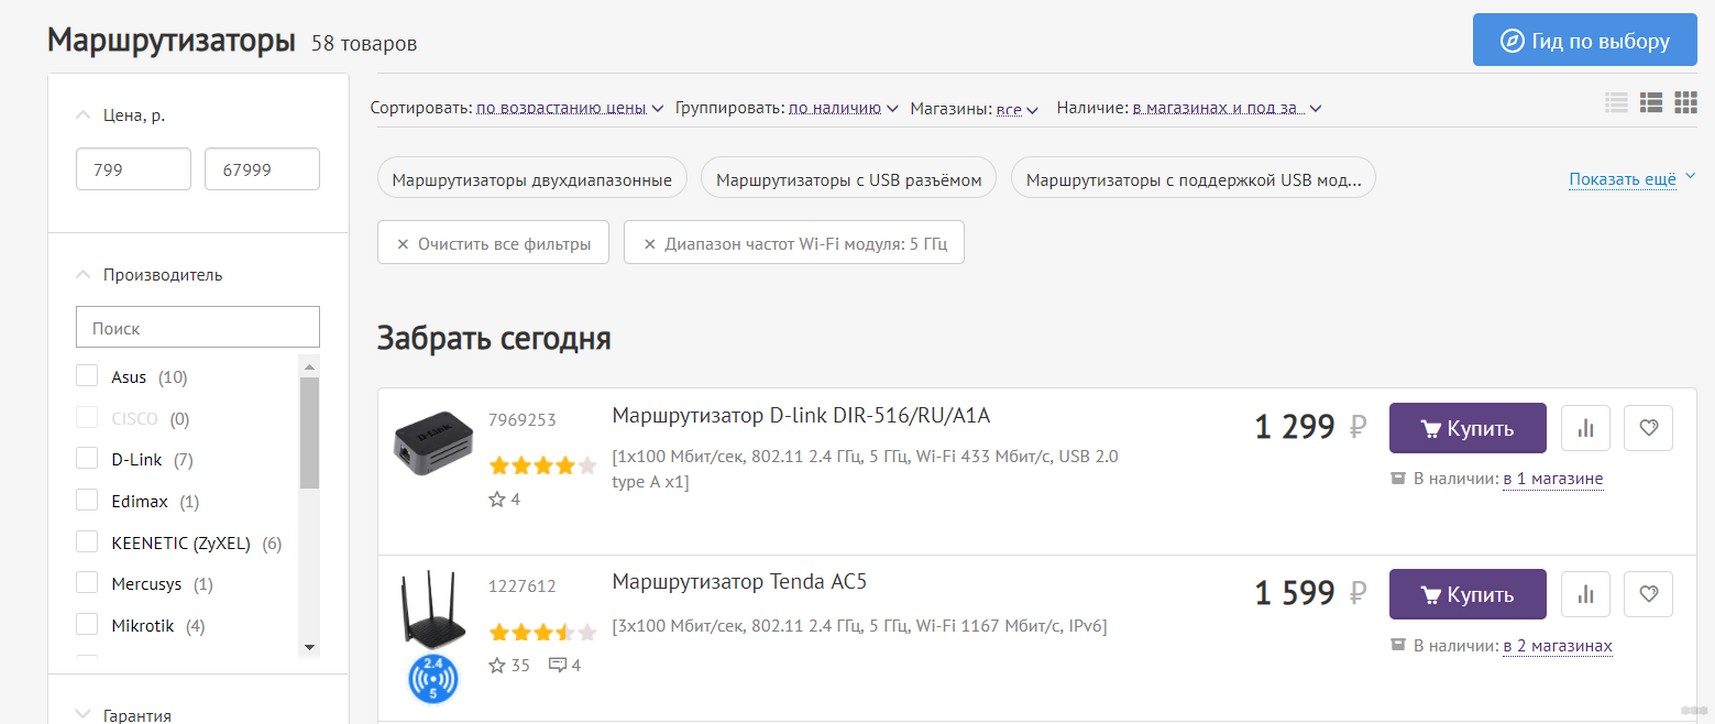Open Наличие availability dropdown
The width and height of the screenshot is (1715, 724).
[1227, 108]
